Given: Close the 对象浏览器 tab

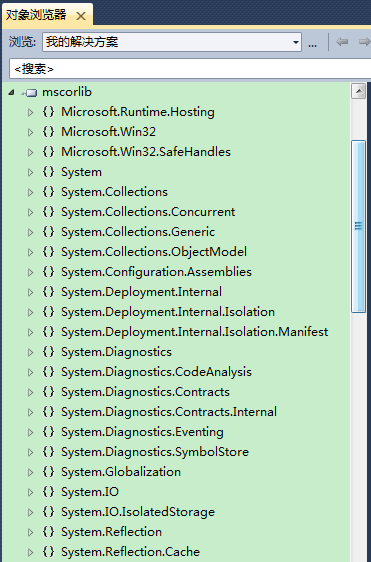Looking at the screenshot, I should (x=81, y=16).
